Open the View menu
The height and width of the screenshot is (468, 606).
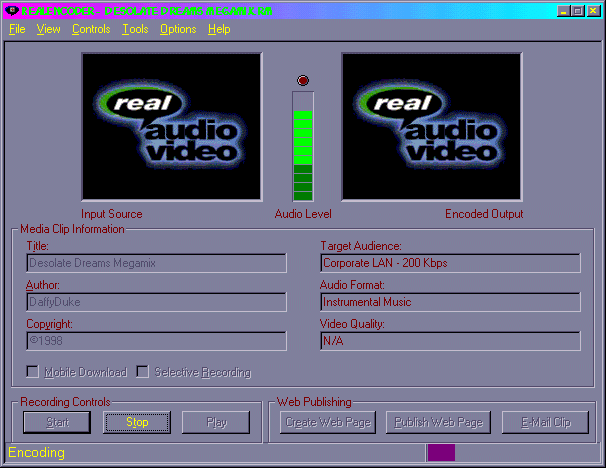48,29
